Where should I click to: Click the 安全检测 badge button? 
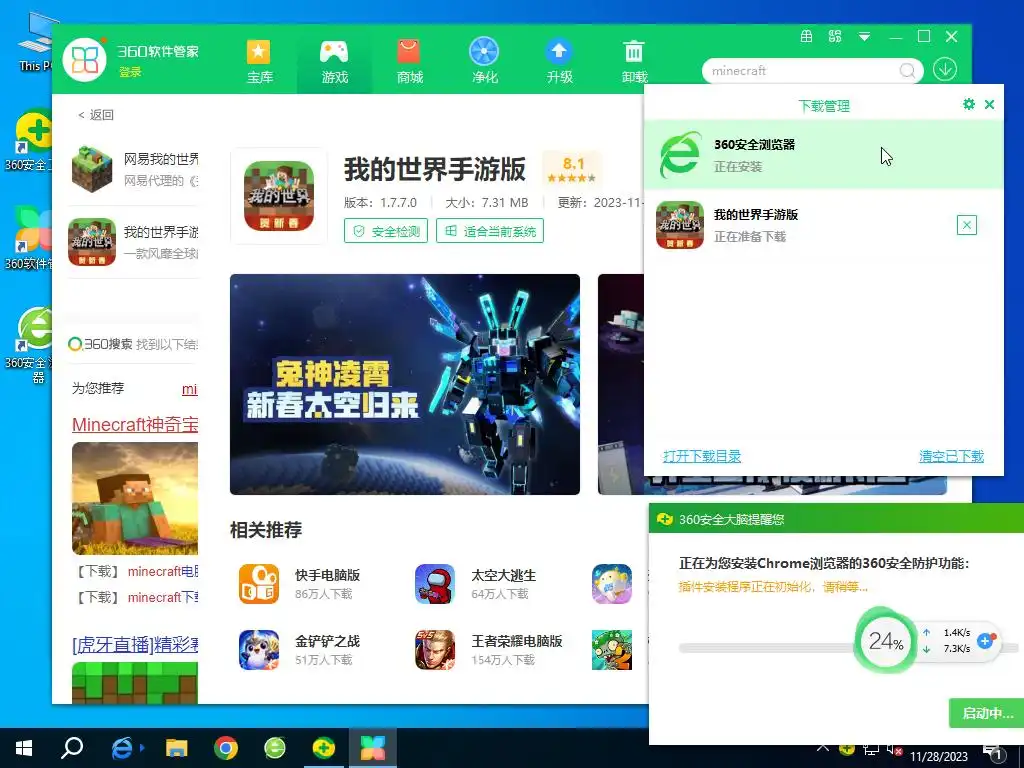(386, 231)
